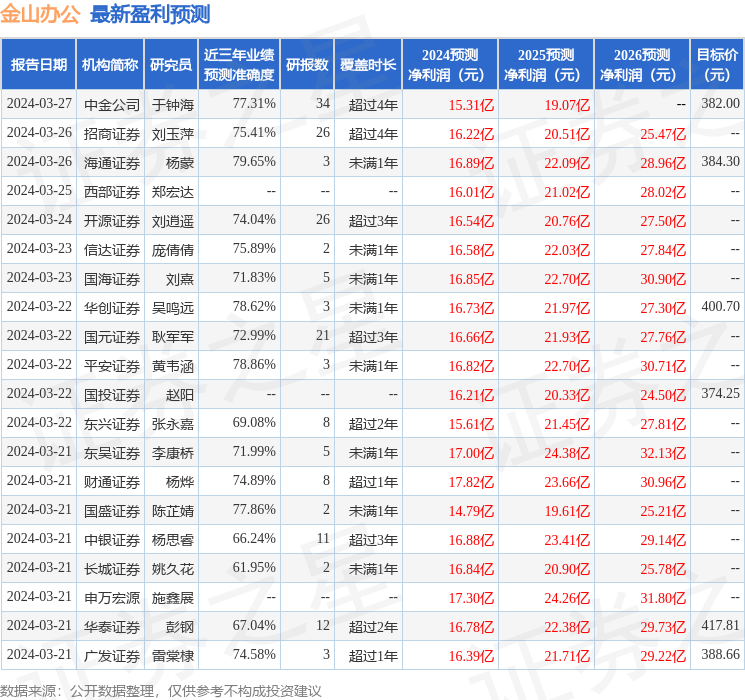Select 中金公司 in institution column
Screen dimensions: 745x700
coord(112,105)
